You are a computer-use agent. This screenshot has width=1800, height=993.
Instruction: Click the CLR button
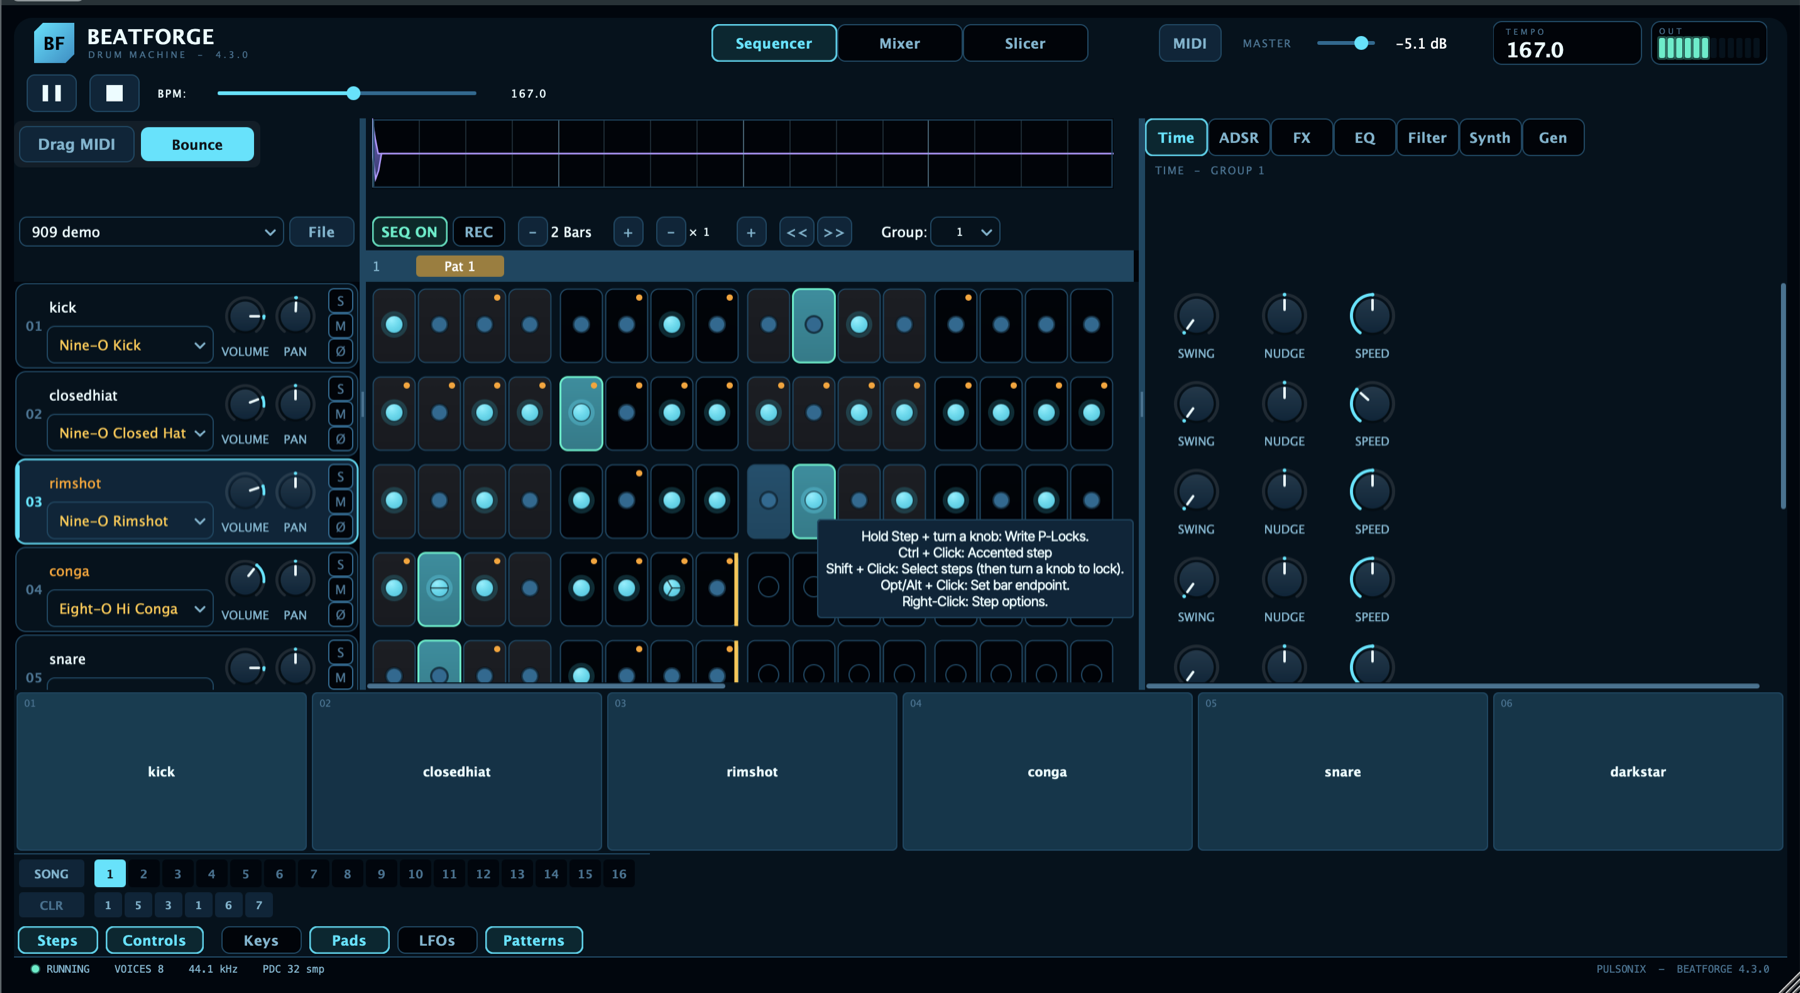[51, 905]
